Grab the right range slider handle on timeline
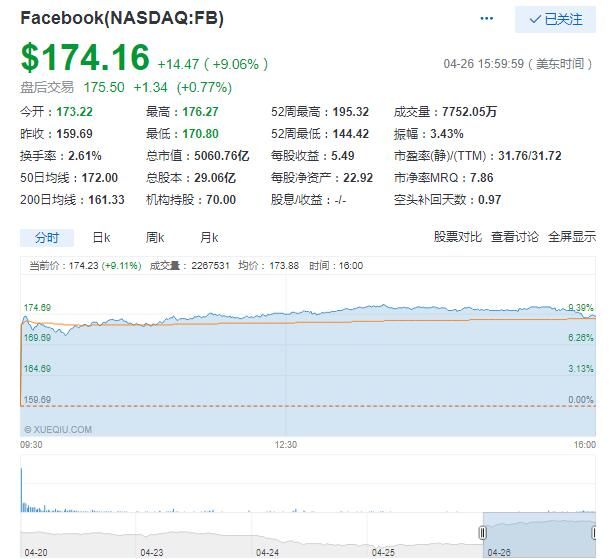The height and width of the screenshot is (559, 615). pyautogui.click(x=594, y=533)
